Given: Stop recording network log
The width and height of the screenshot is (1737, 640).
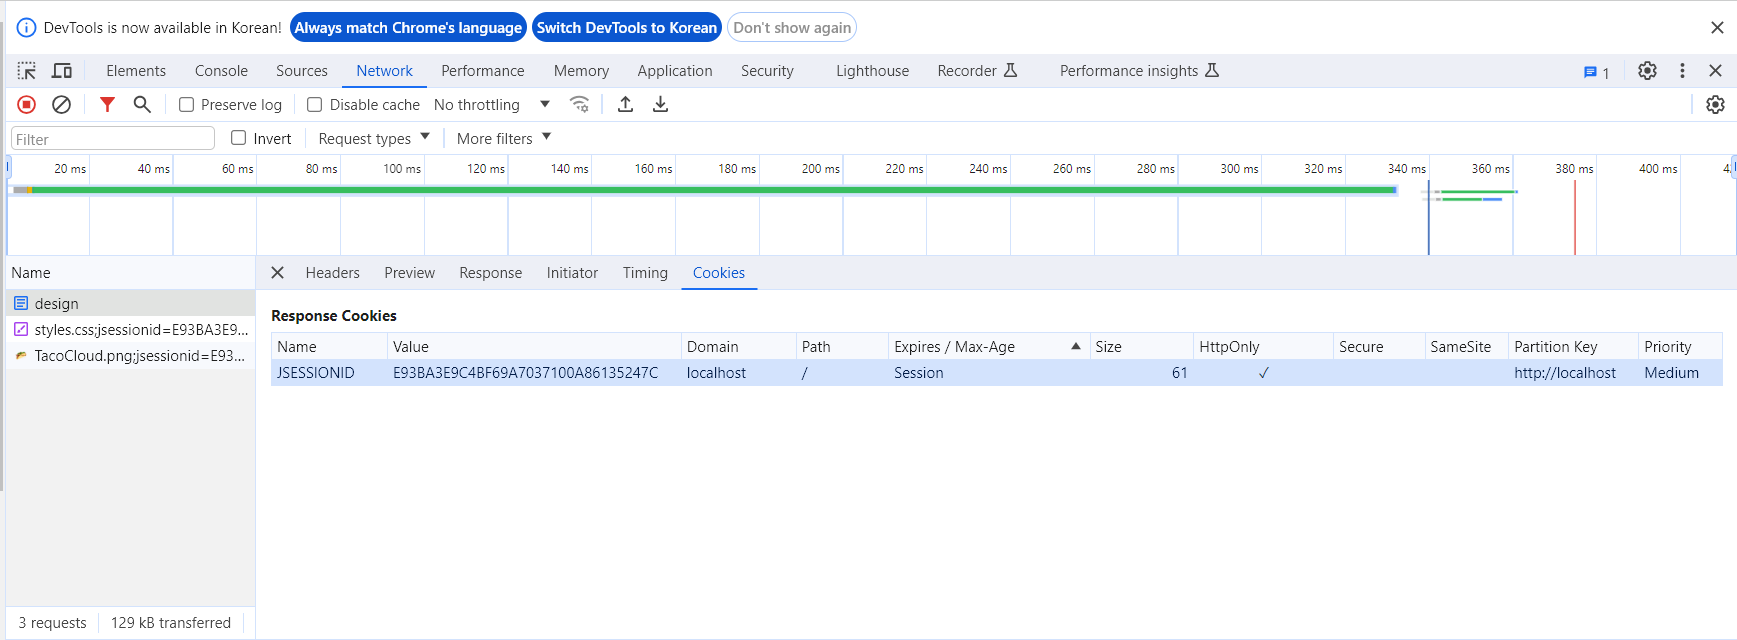Looking at the screenshot, I should tap(27, 104).
